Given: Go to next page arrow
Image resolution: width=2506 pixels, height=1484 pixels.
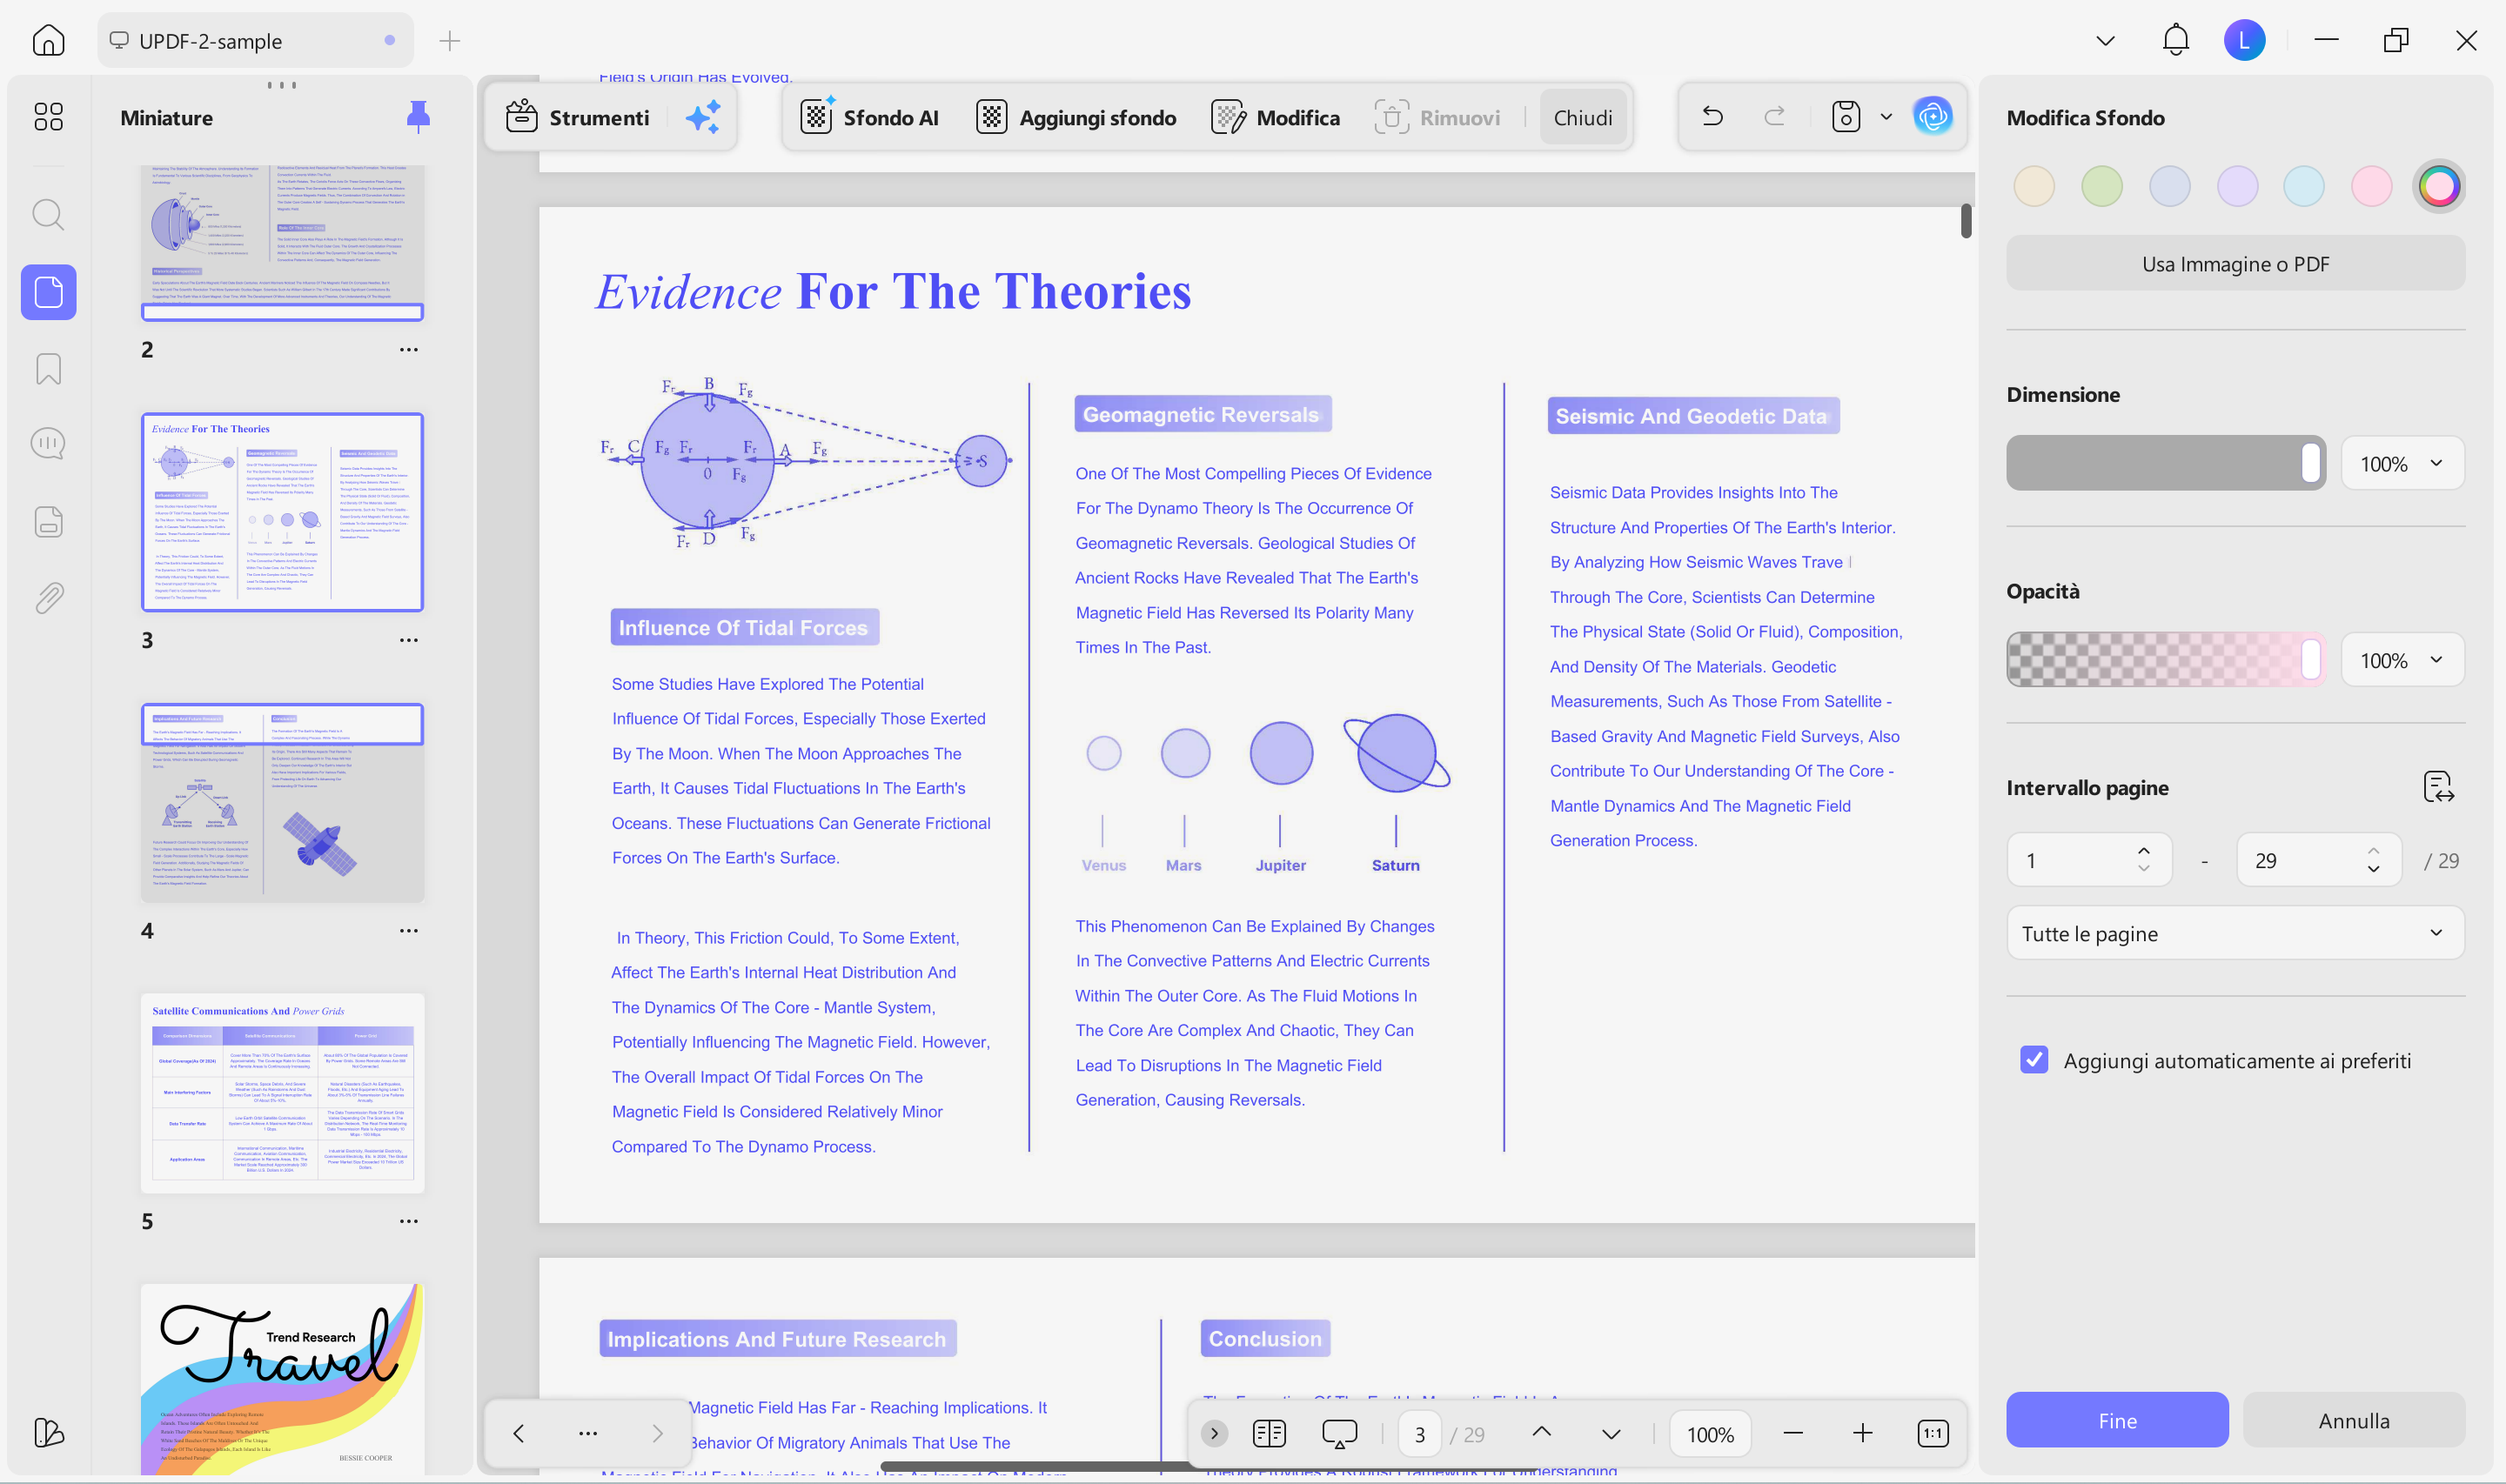Looking at the screenshot, I should tap(1610, 1433).
